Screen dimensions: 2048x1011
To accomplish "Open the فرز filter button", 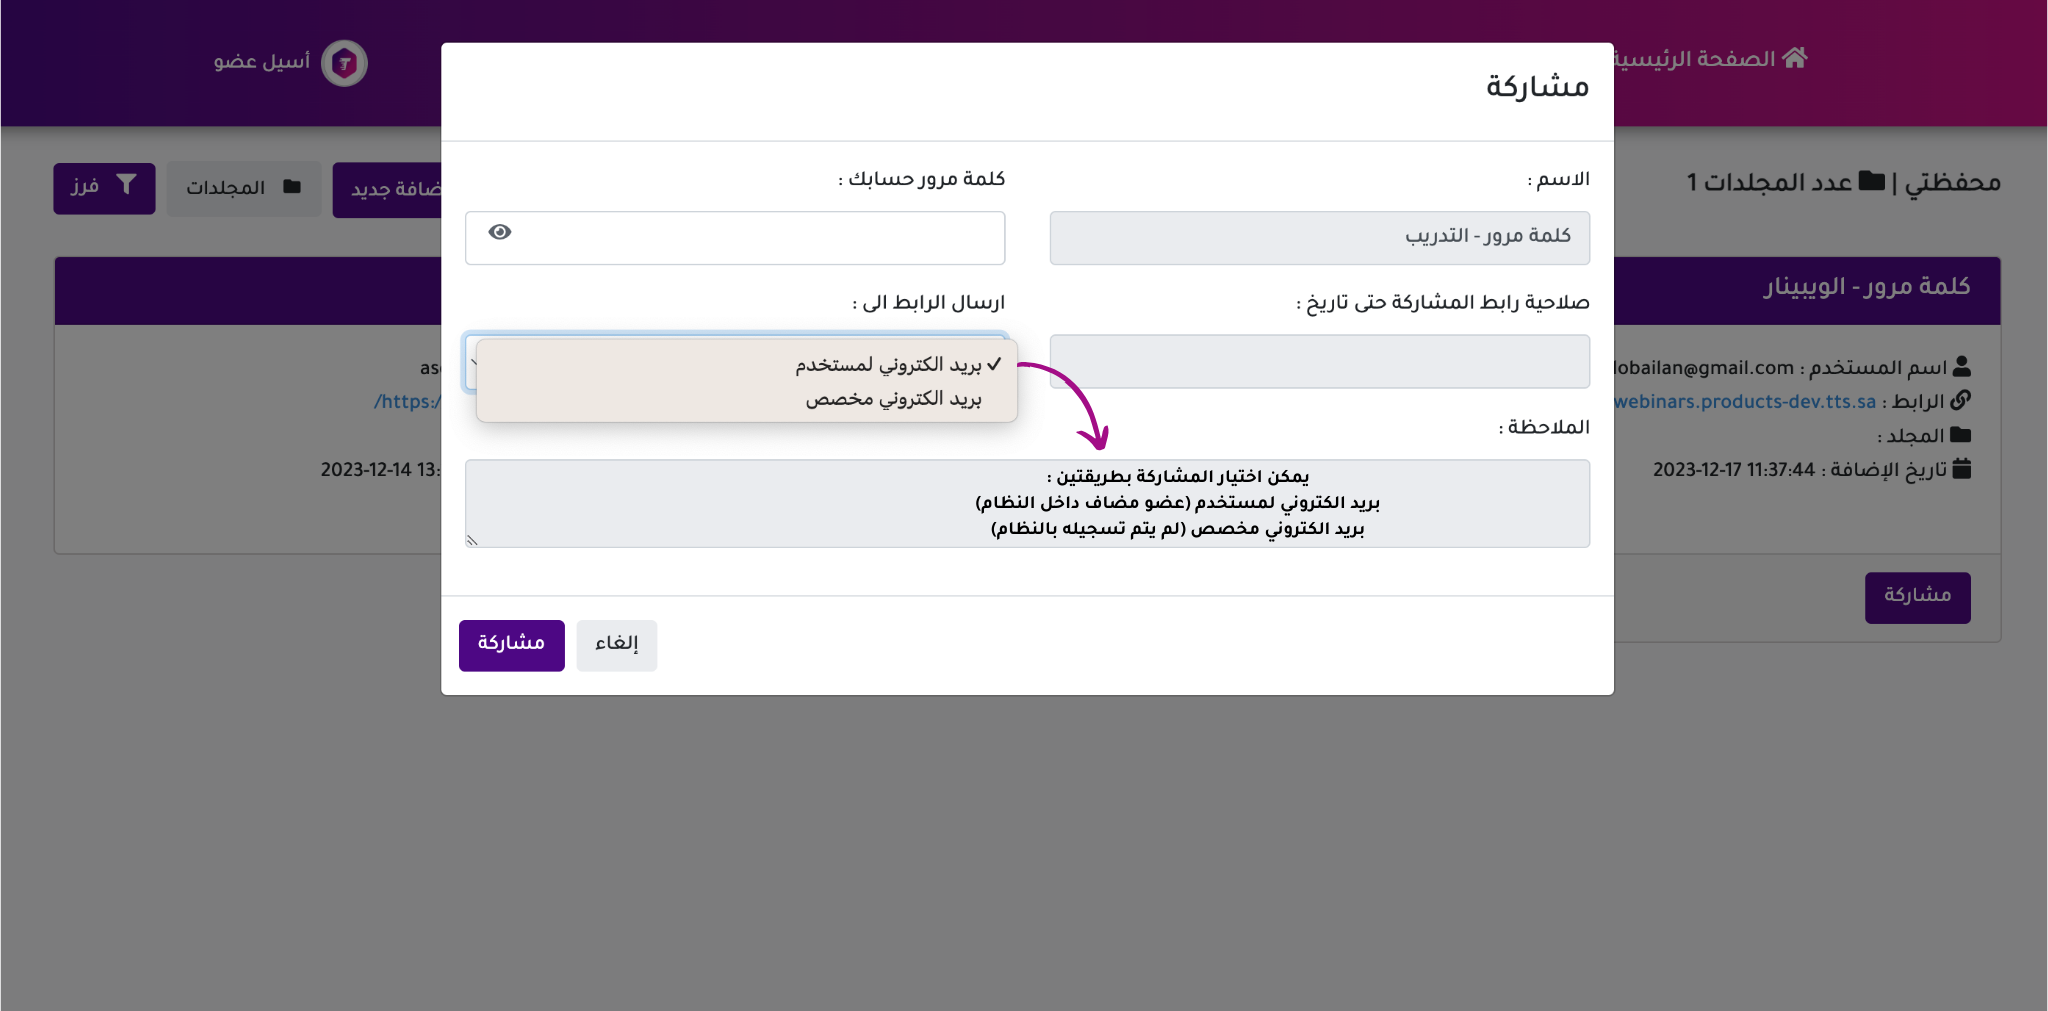I will click(104, 188).
